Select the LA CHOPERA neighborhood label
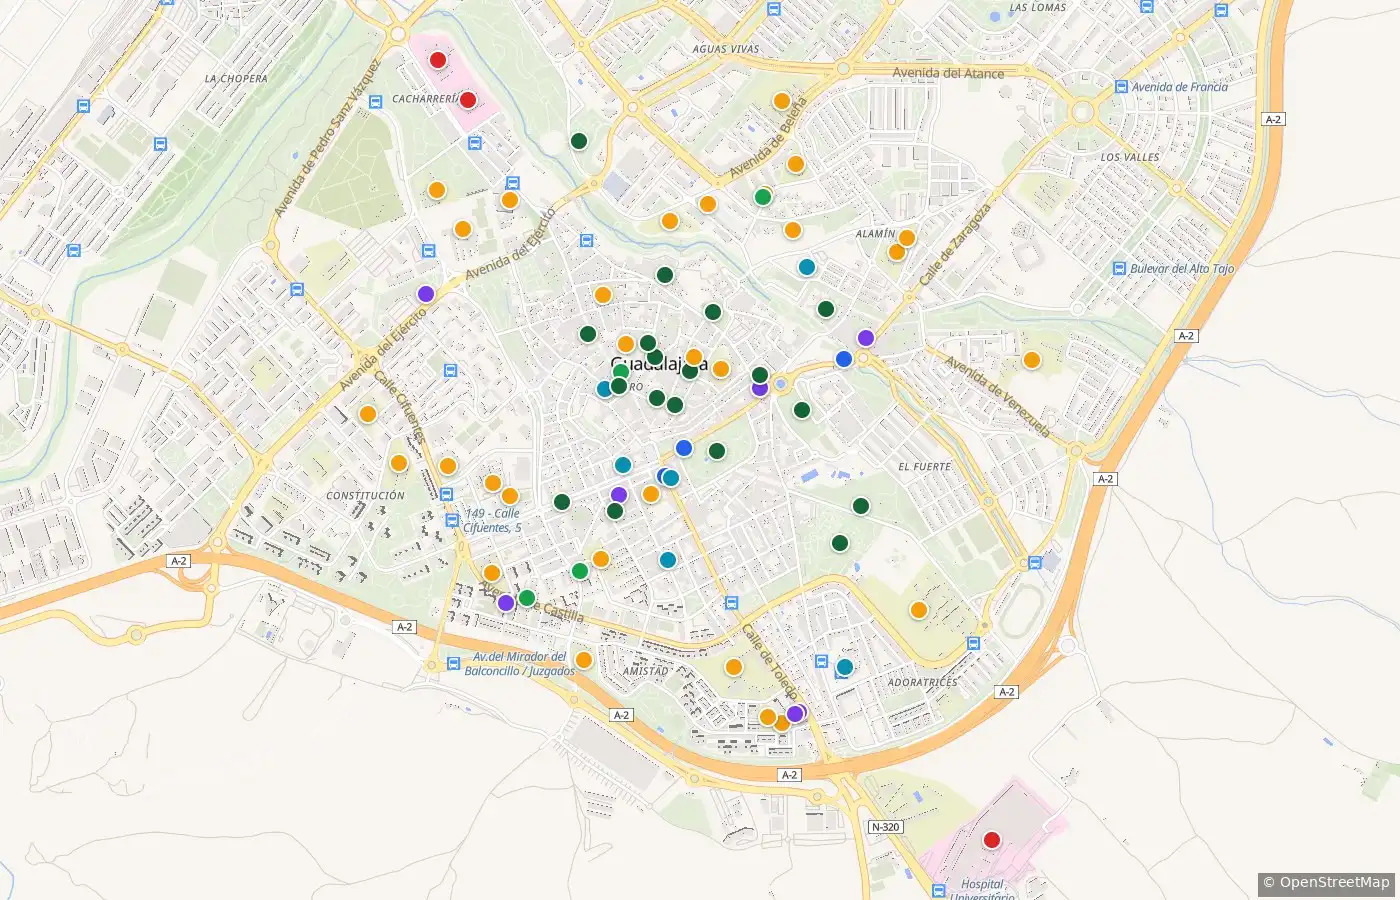This screenshot has height=900, width=1400. [236, 79]
